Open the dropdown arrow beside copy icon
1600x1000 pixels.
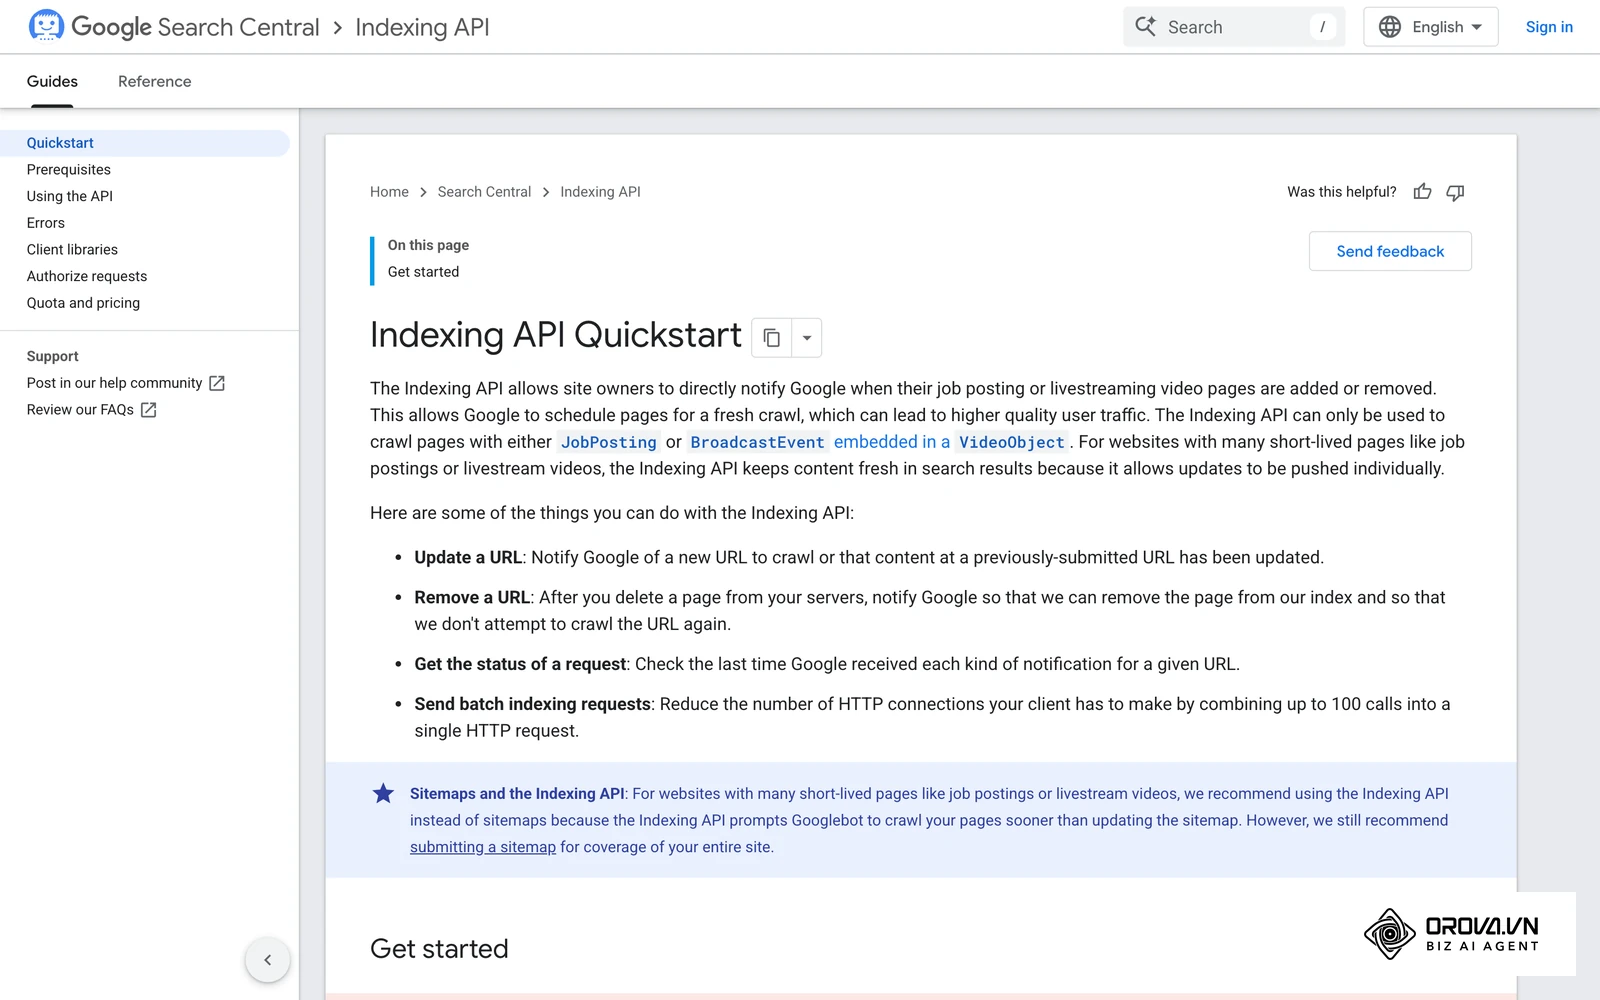[807, 338]
